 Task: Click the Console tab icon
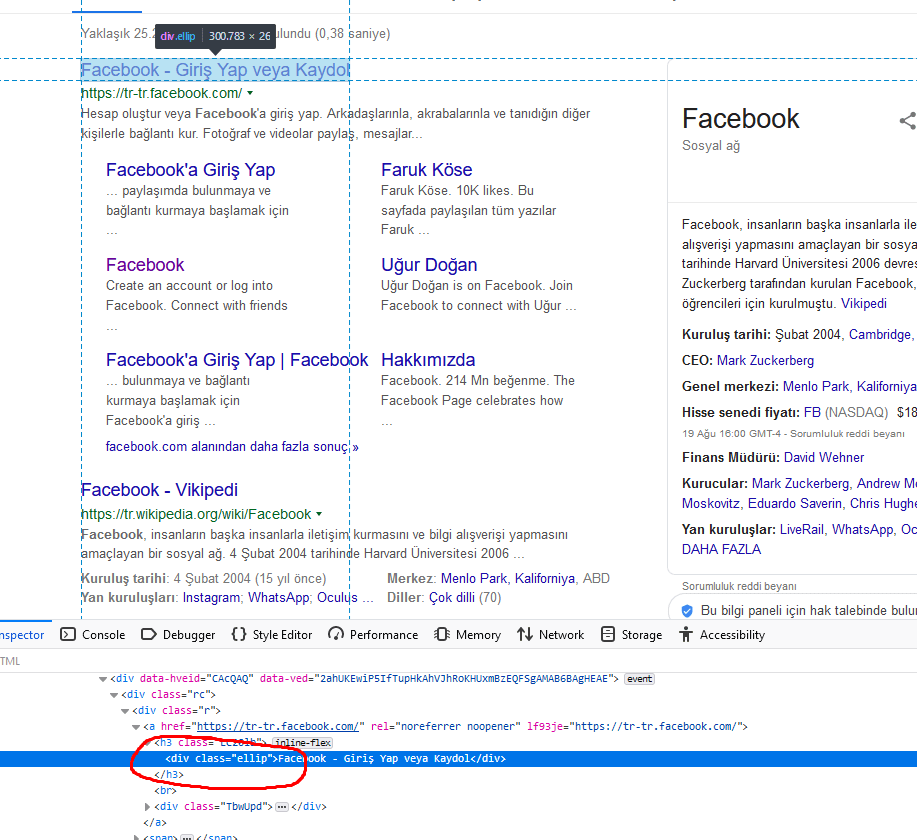(68, 635)
